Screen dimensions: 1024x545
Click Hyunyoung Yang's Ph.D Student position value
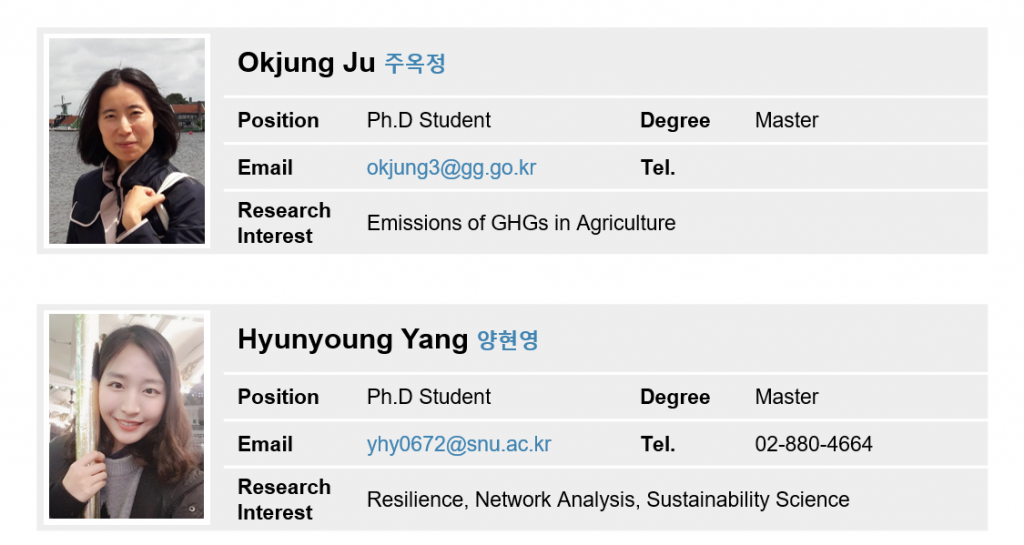point(428,397)
